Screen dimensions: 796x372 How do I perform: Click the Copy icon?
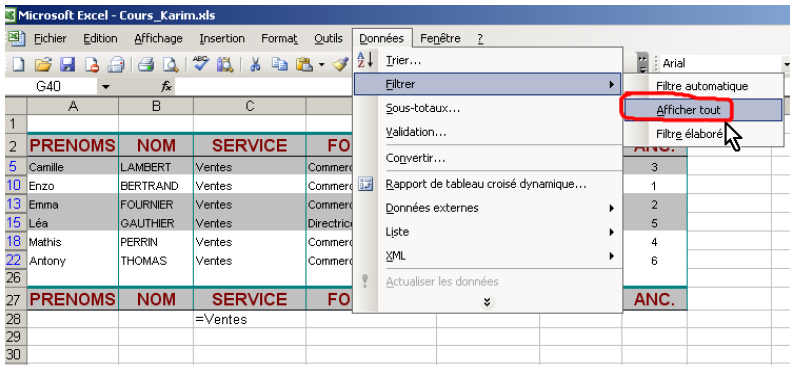click(279, 64)
